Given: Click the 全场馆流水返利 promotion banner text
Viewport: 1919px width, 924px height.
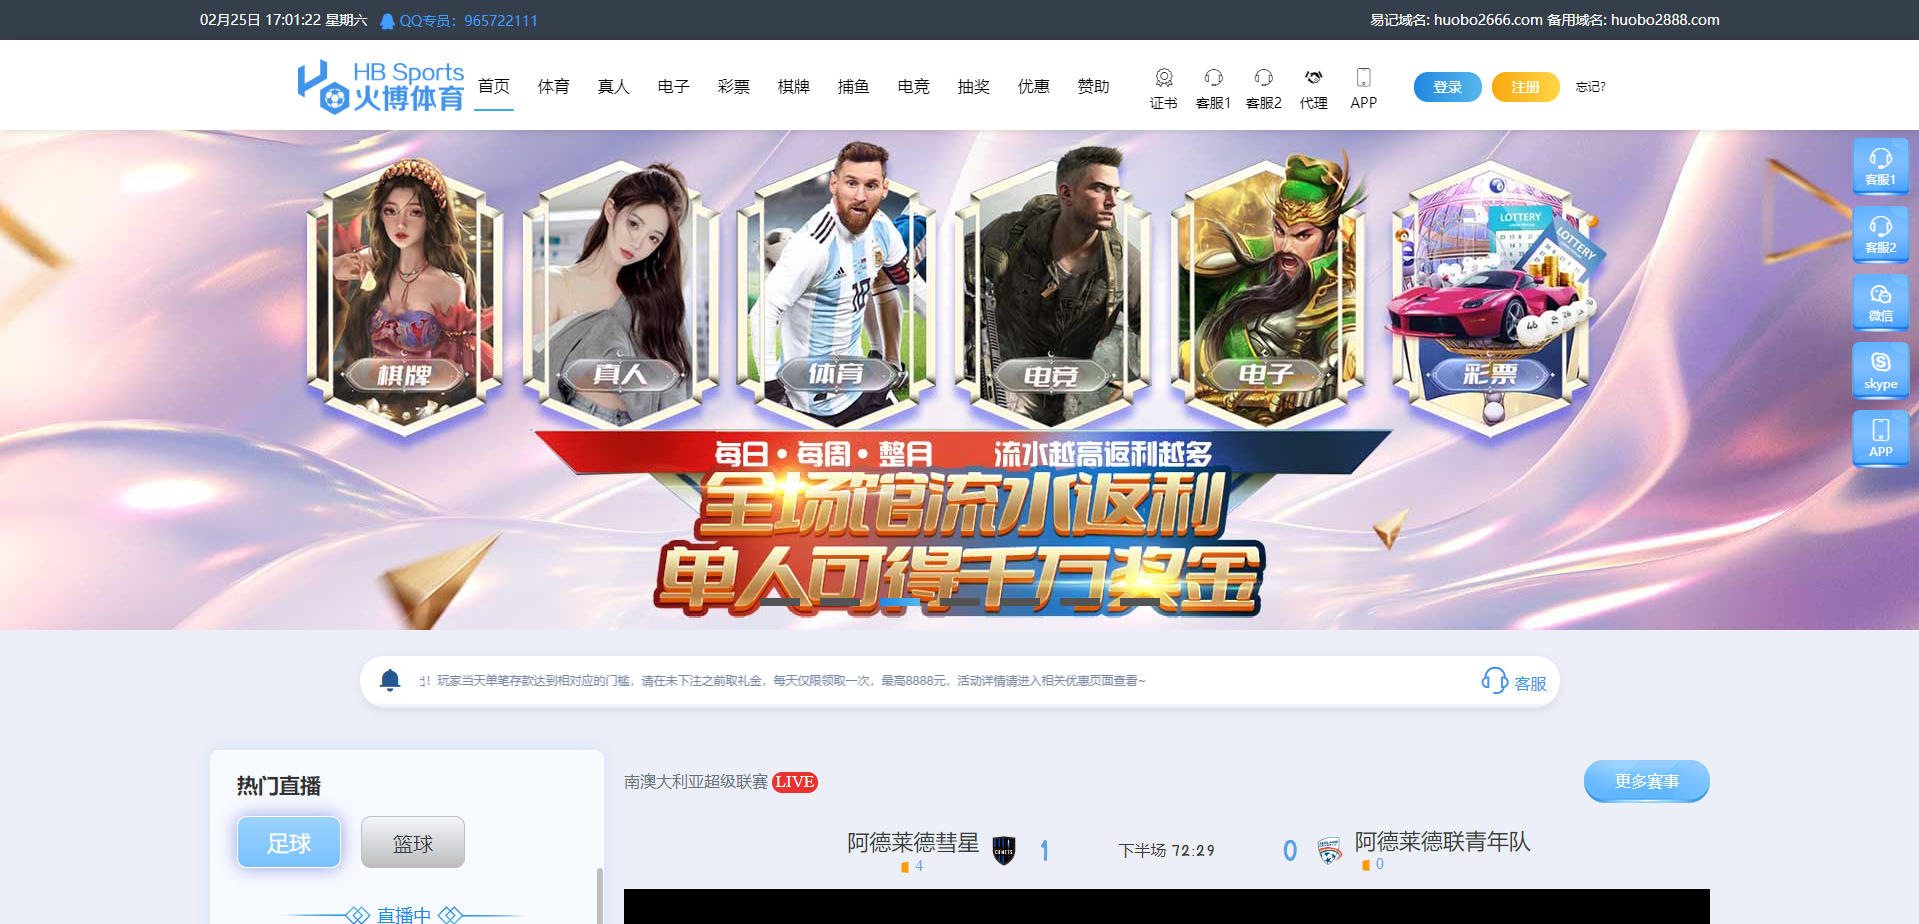Looking at the screenshot, I should [x=963, y=503].
